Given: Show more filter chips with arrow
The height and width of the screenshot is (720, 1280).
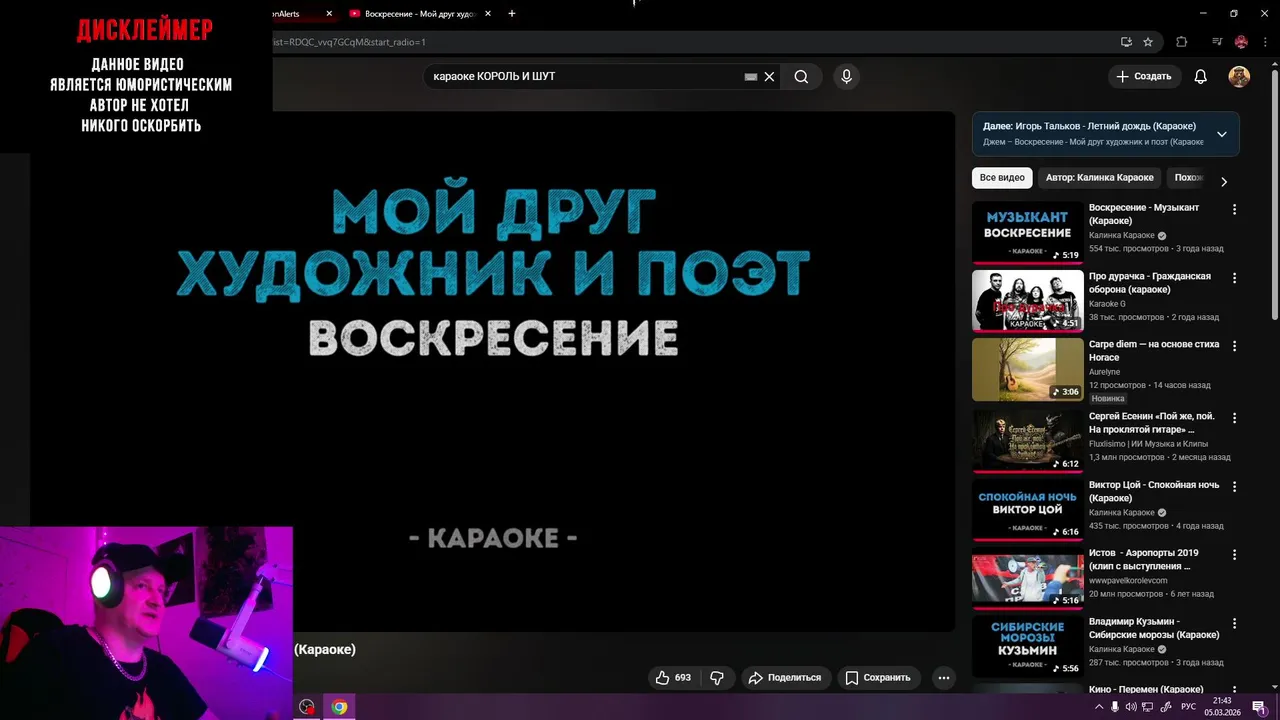Looking at the screenshot, I should (x=1223, y=181).
